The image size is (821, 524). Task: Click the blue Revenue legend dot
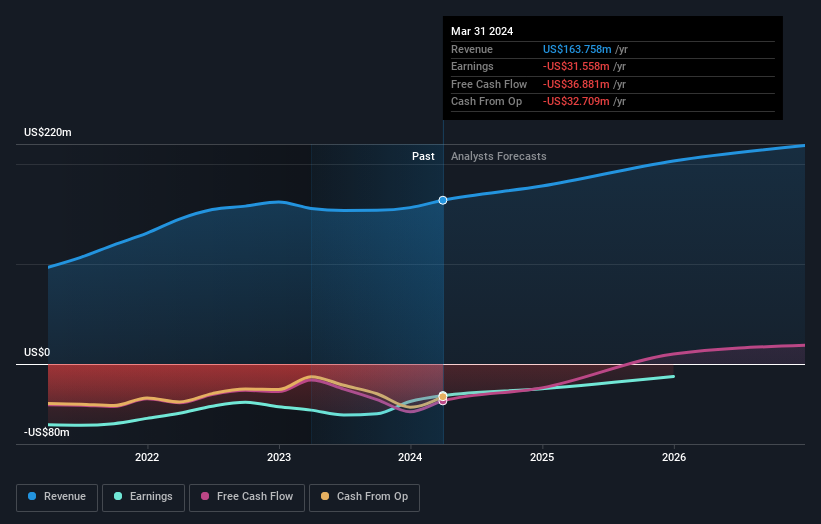32,496
